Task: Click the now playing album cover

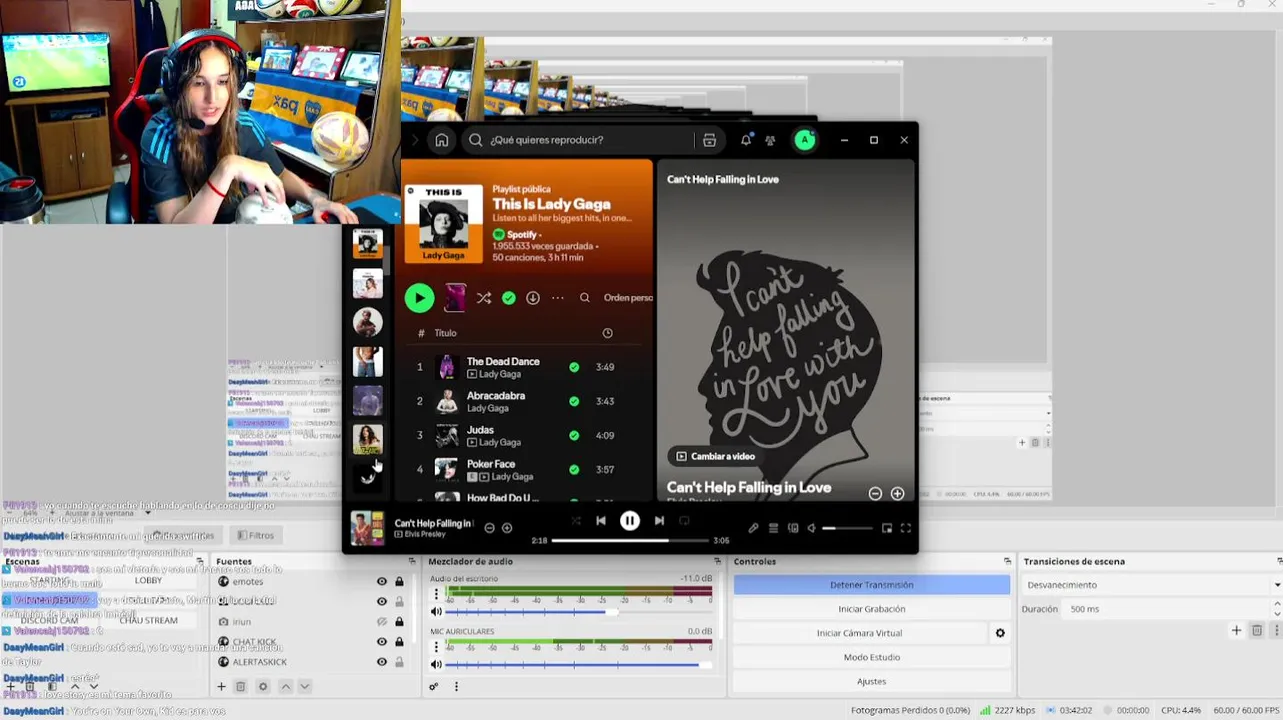Action: click(367, 528)
